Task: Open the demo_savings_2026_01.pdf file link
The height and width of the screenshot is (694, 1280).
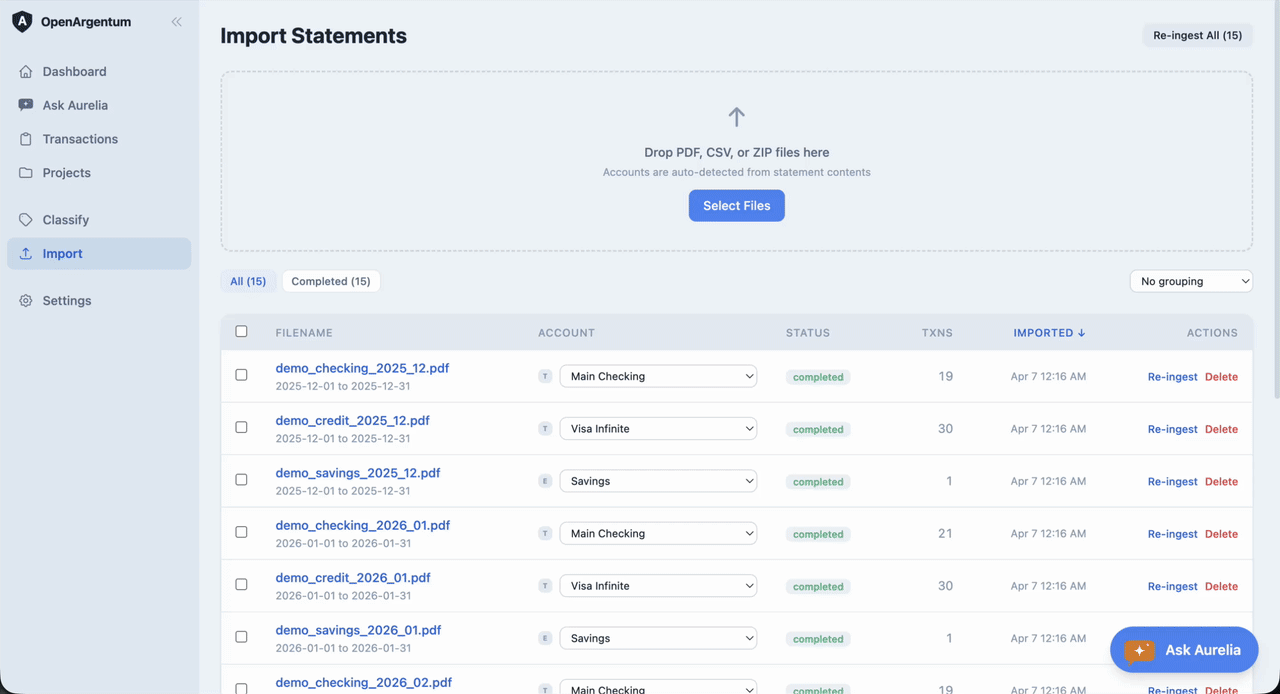Action: coord(358,630)
